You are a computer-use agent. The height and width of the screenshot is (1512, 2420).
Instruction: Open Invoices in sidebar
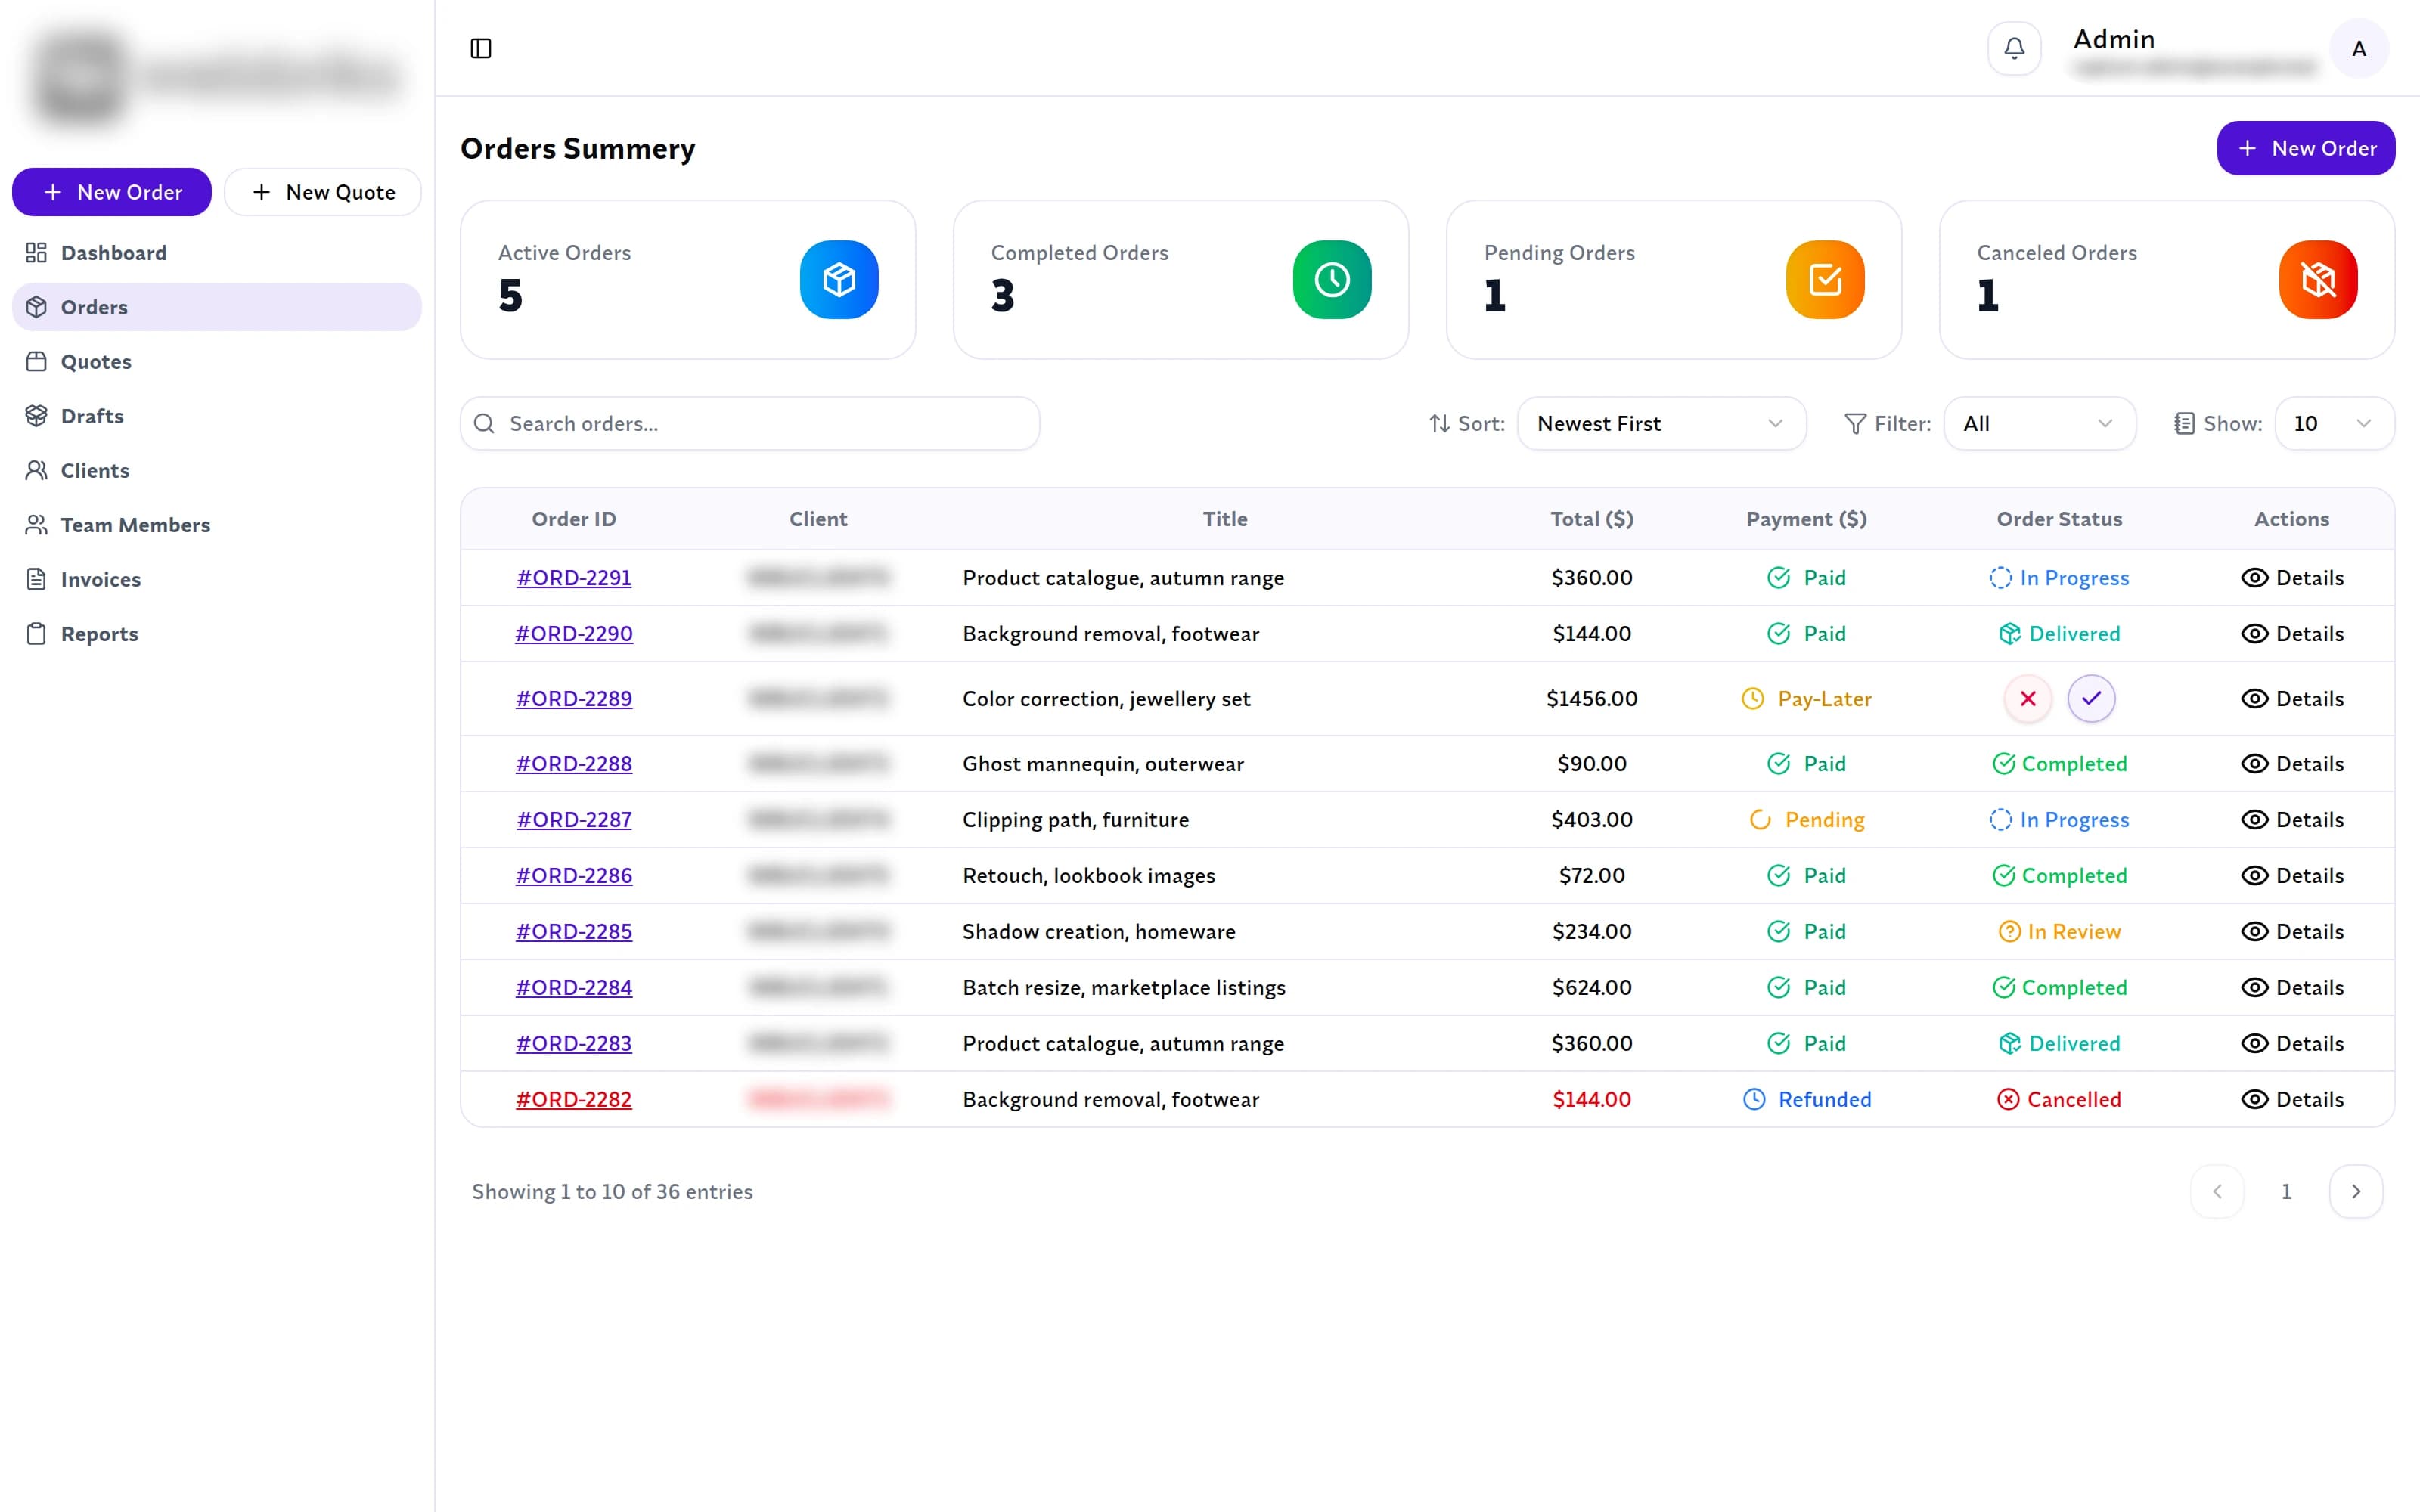217,579
